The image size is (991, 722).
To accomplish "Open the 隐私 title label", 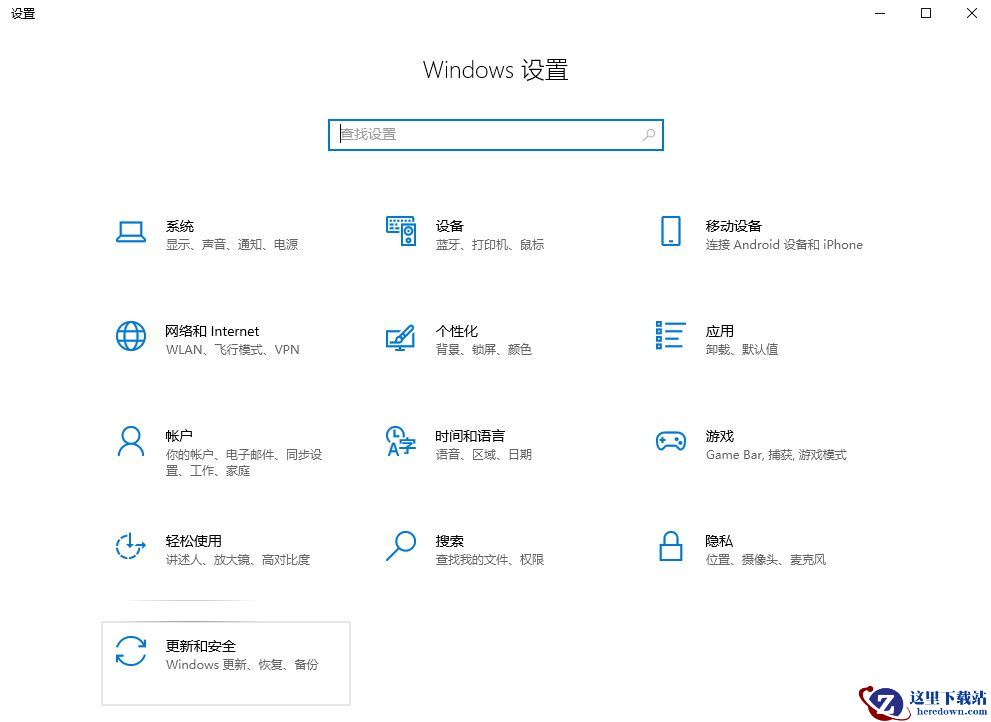I will click(719, 541).
